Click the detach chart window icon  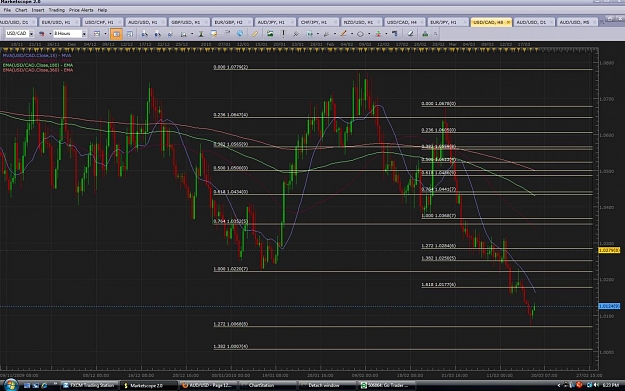point(227,34)
